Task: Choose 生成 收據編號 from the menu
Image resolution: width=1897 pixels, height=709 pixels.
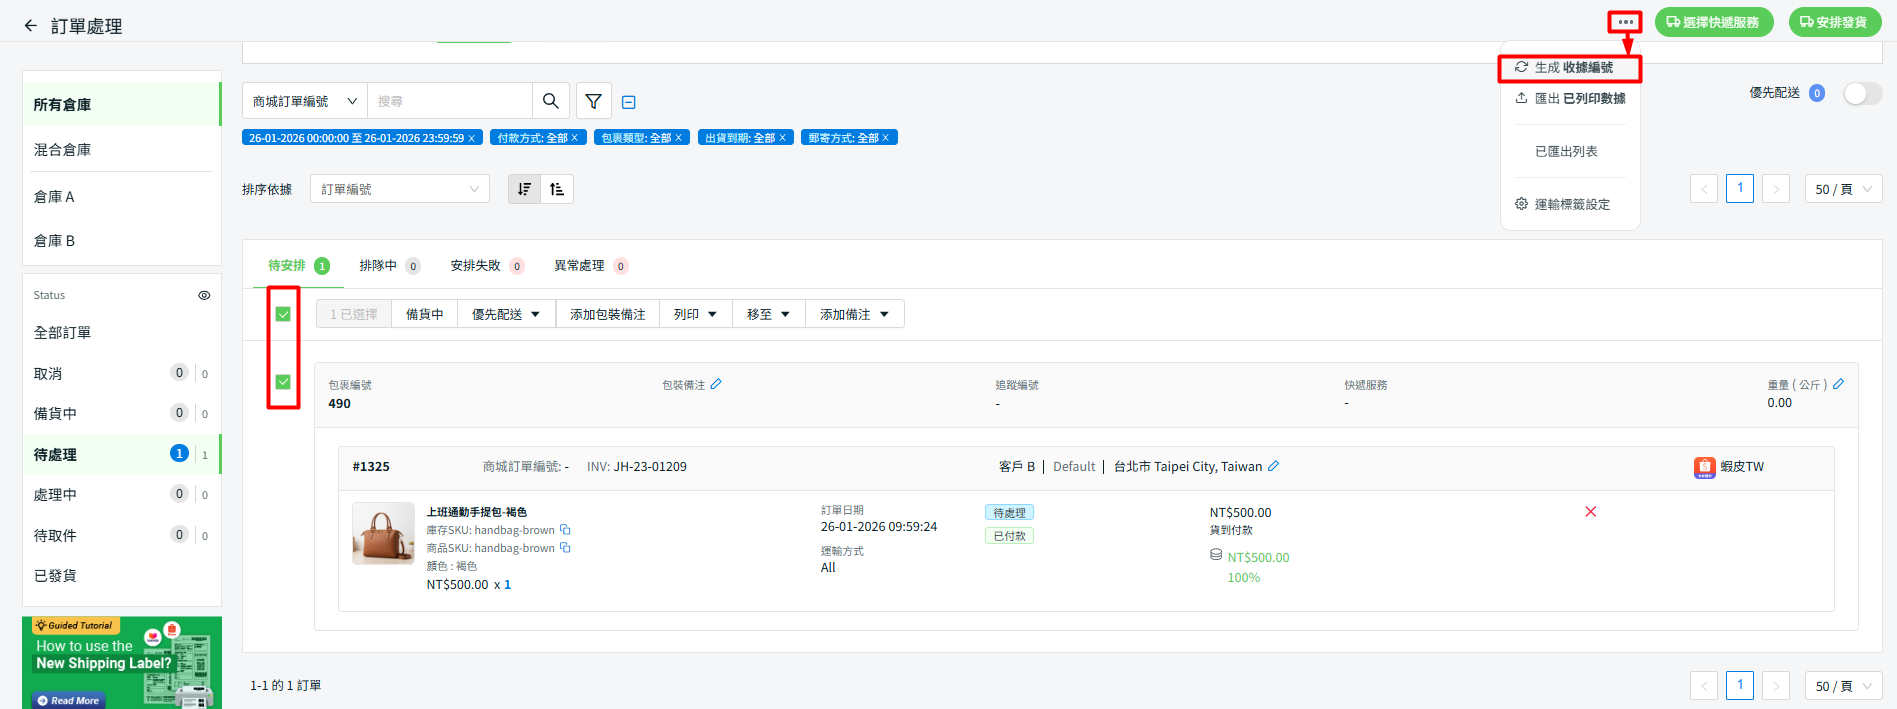Action: (1570, 68)
